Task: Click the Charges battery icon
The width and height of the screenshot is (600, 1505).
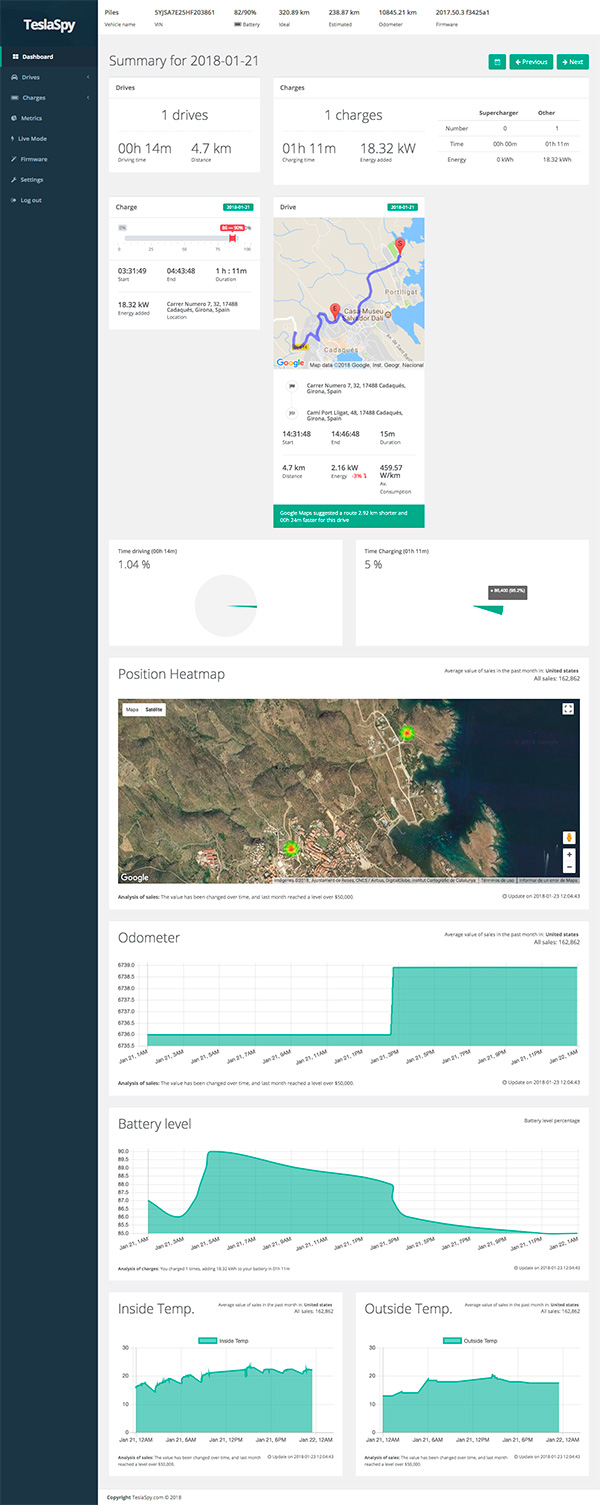Action: [15, 98]
